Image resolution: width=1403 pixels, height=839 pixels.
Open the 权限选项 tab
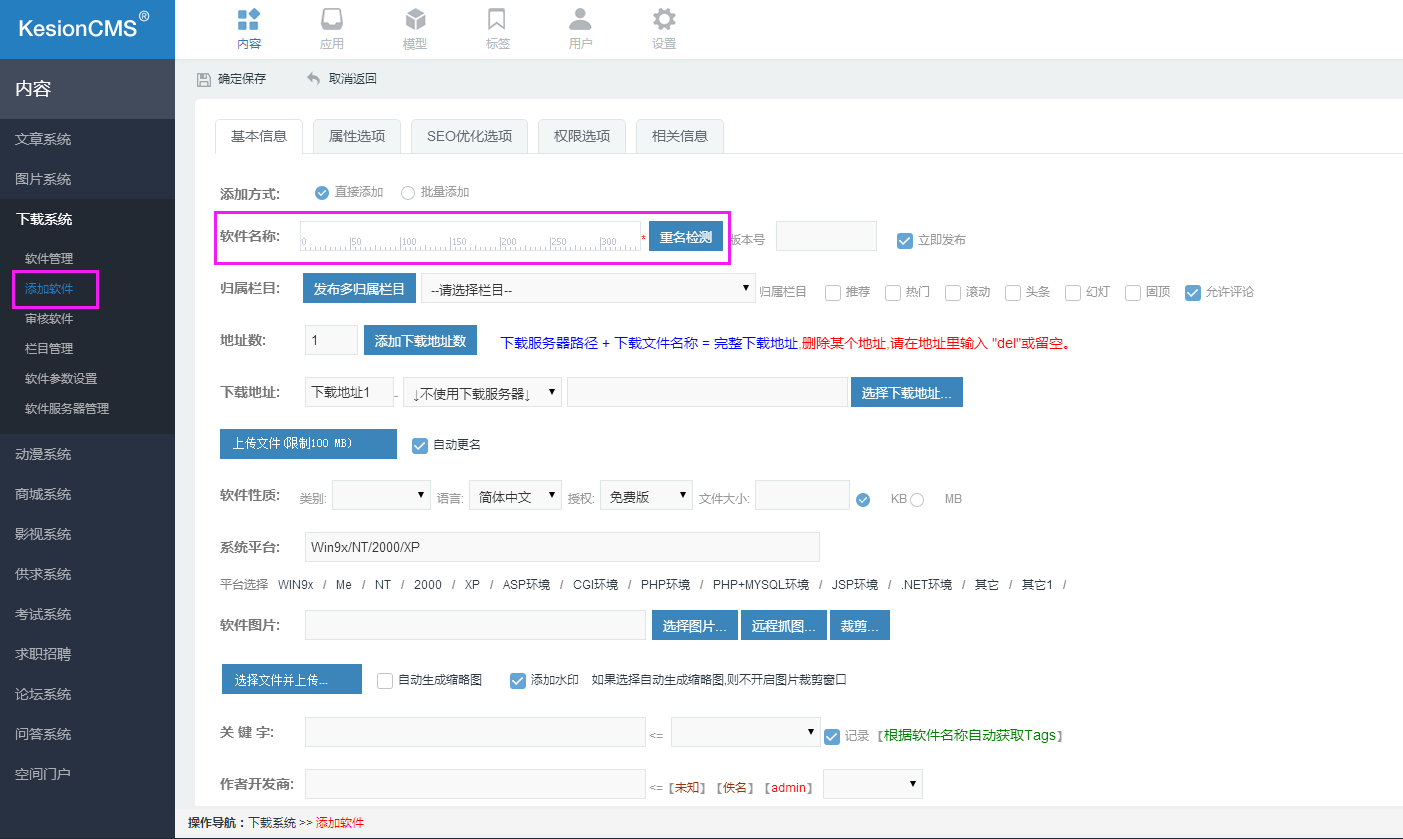coord(581,136)
